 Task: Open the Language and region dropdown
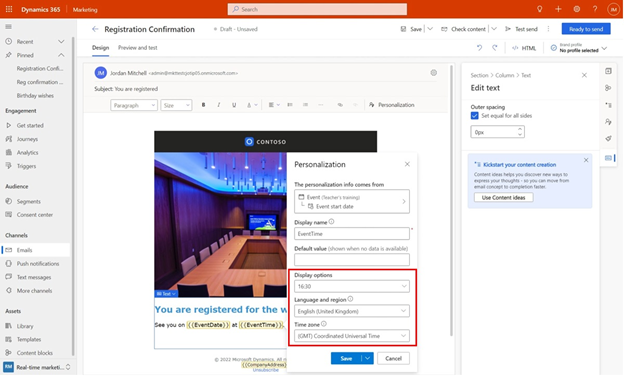(x=352, y=311)
